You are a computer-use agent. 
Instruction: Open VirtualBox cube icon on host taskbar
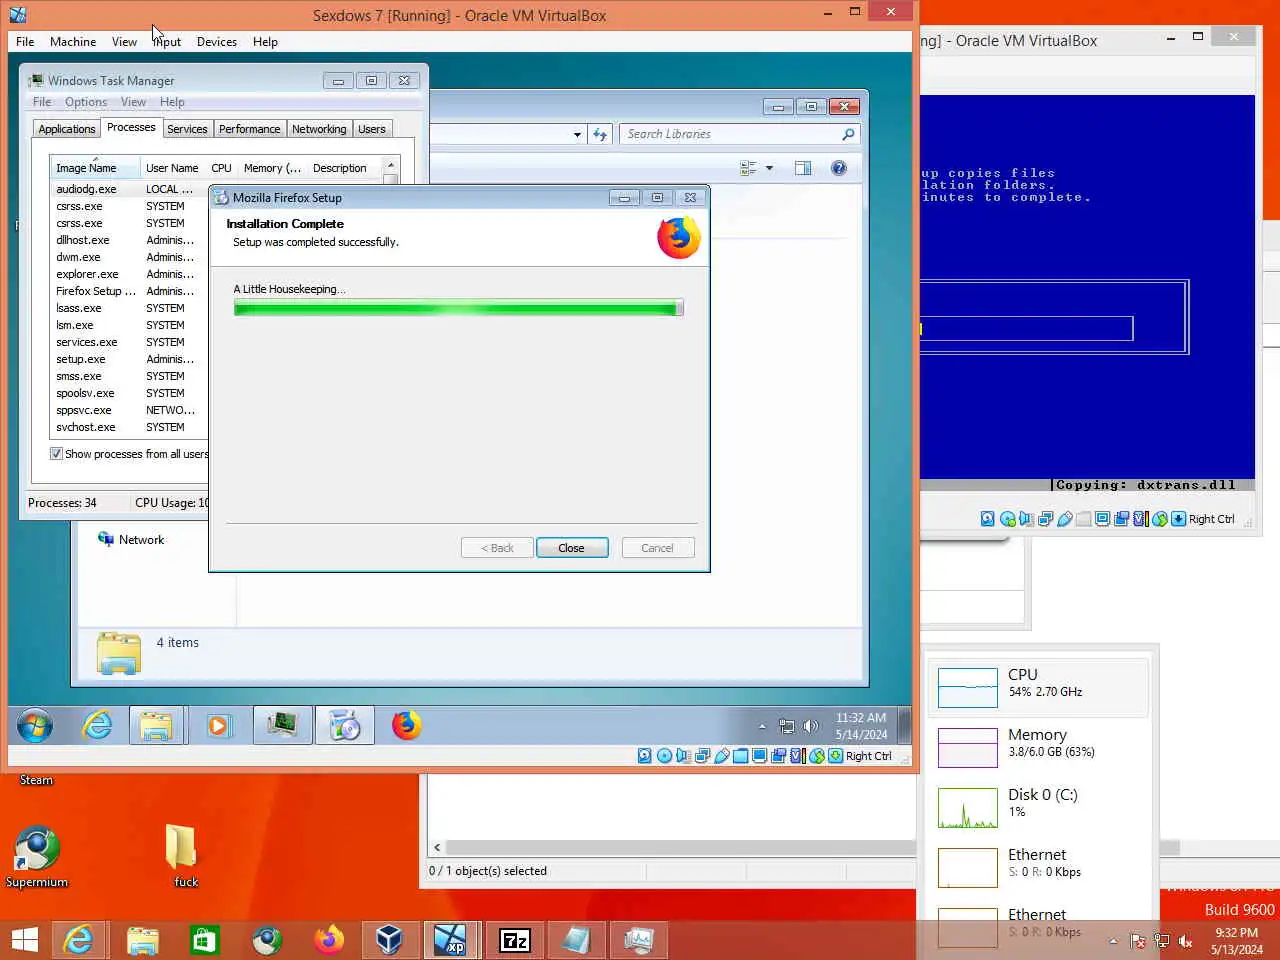point(389,940)
